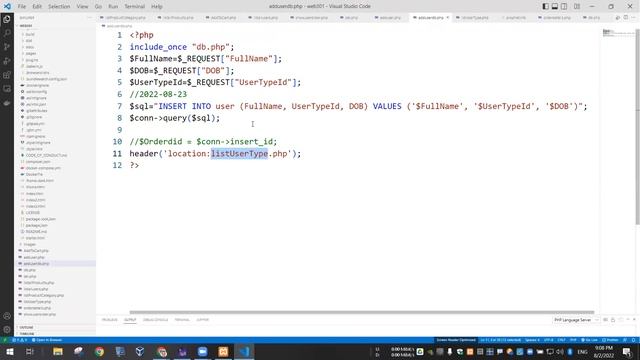
Task: Click the editor horizontal scrollbar
Action: point(362,312)
